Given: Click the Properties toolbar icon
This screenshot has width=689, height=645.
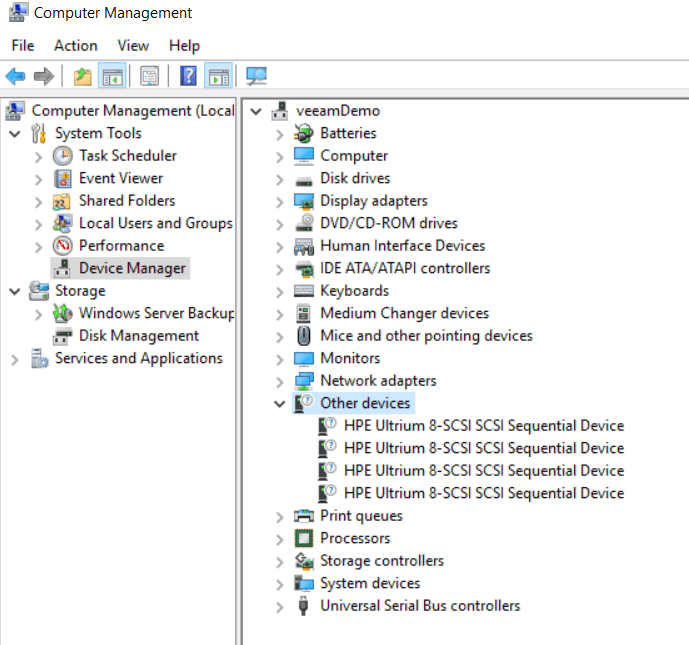Looking at the screenshot, I should click(x=150, y=76).
